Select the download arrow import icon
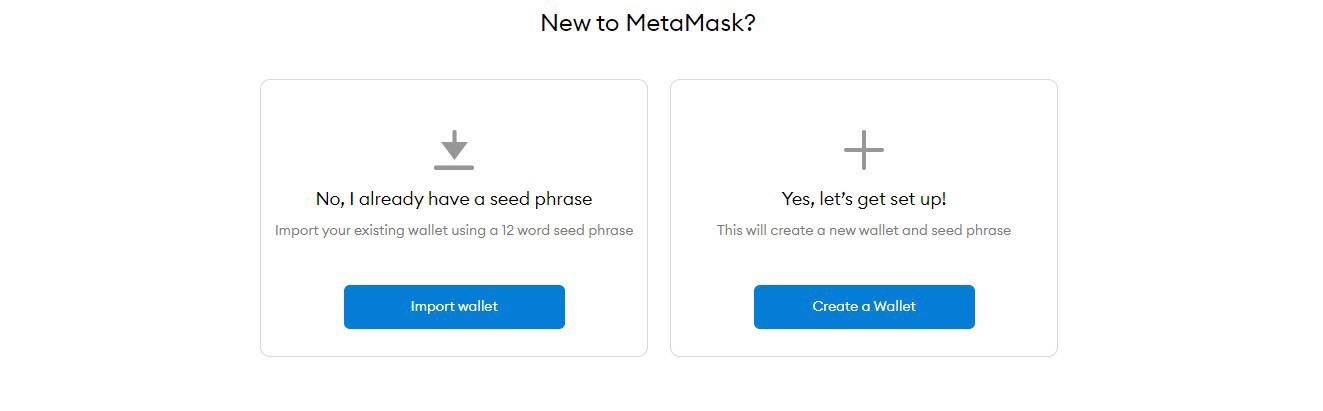This screenshot has height=411, width=1323. coord(454,150)
